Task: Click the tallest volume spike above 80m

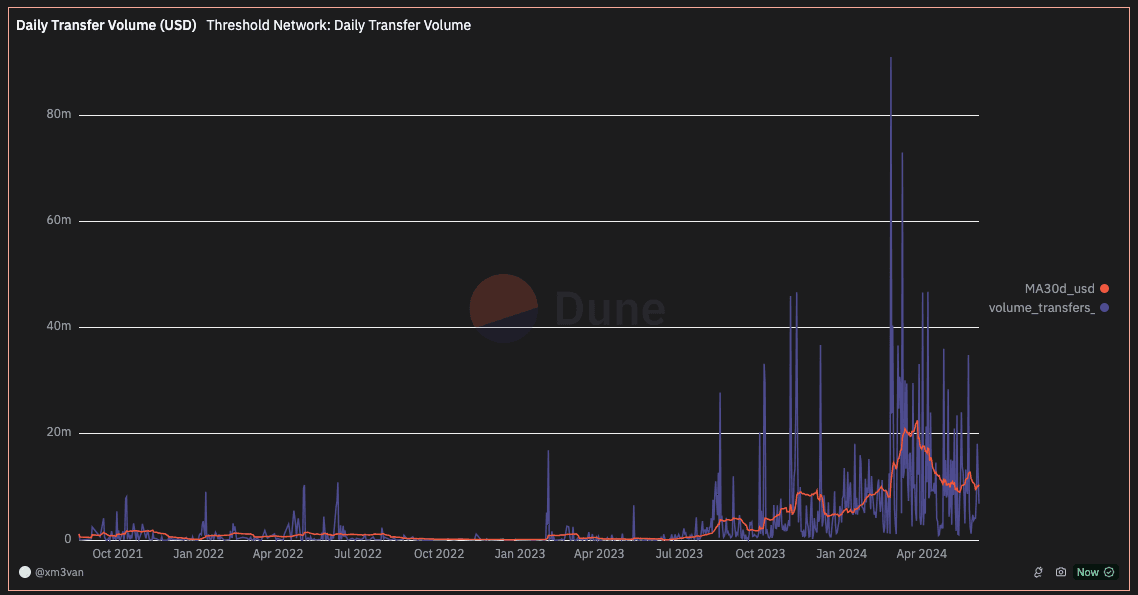Action: point(890,62)
